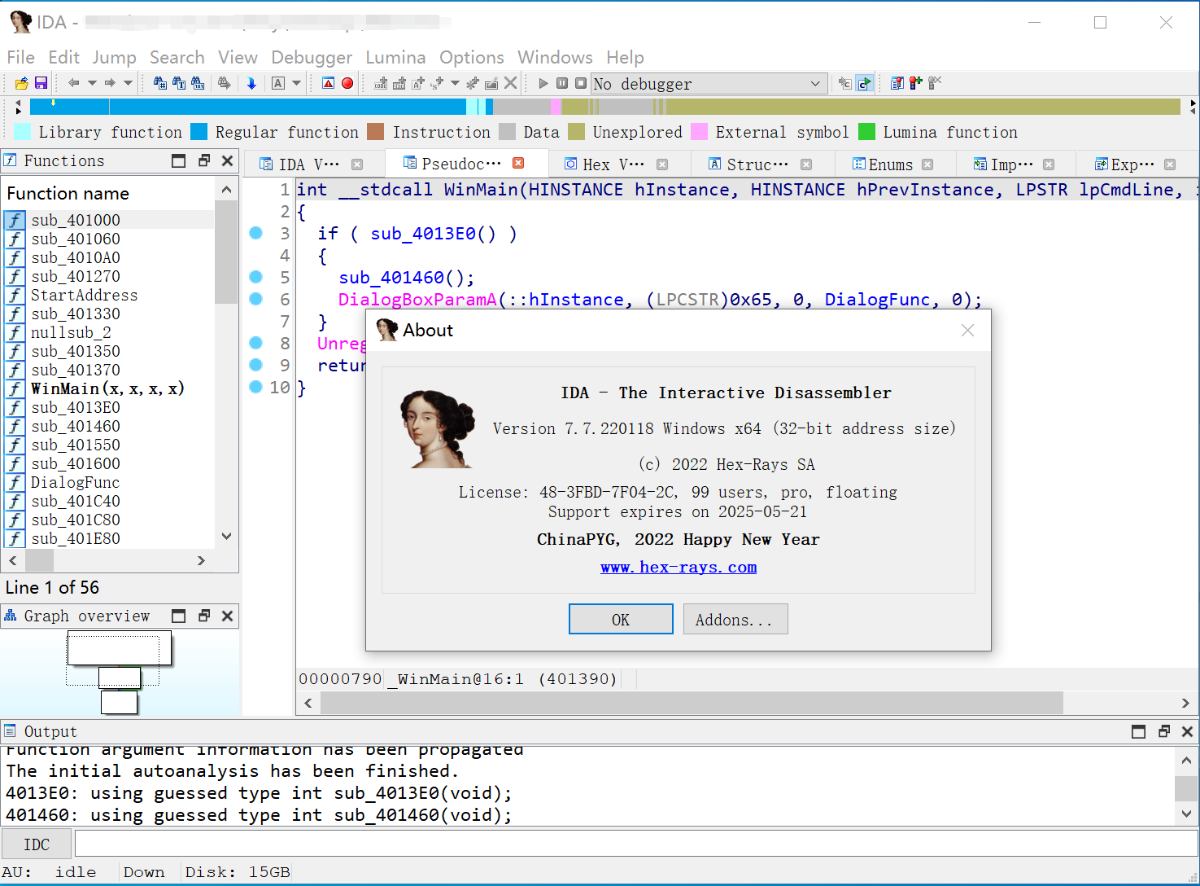Image resolution: width=1200 pixels, height=886 pixels.
Task: Click the red circle breakpoint icon
Action: [347, 84]
